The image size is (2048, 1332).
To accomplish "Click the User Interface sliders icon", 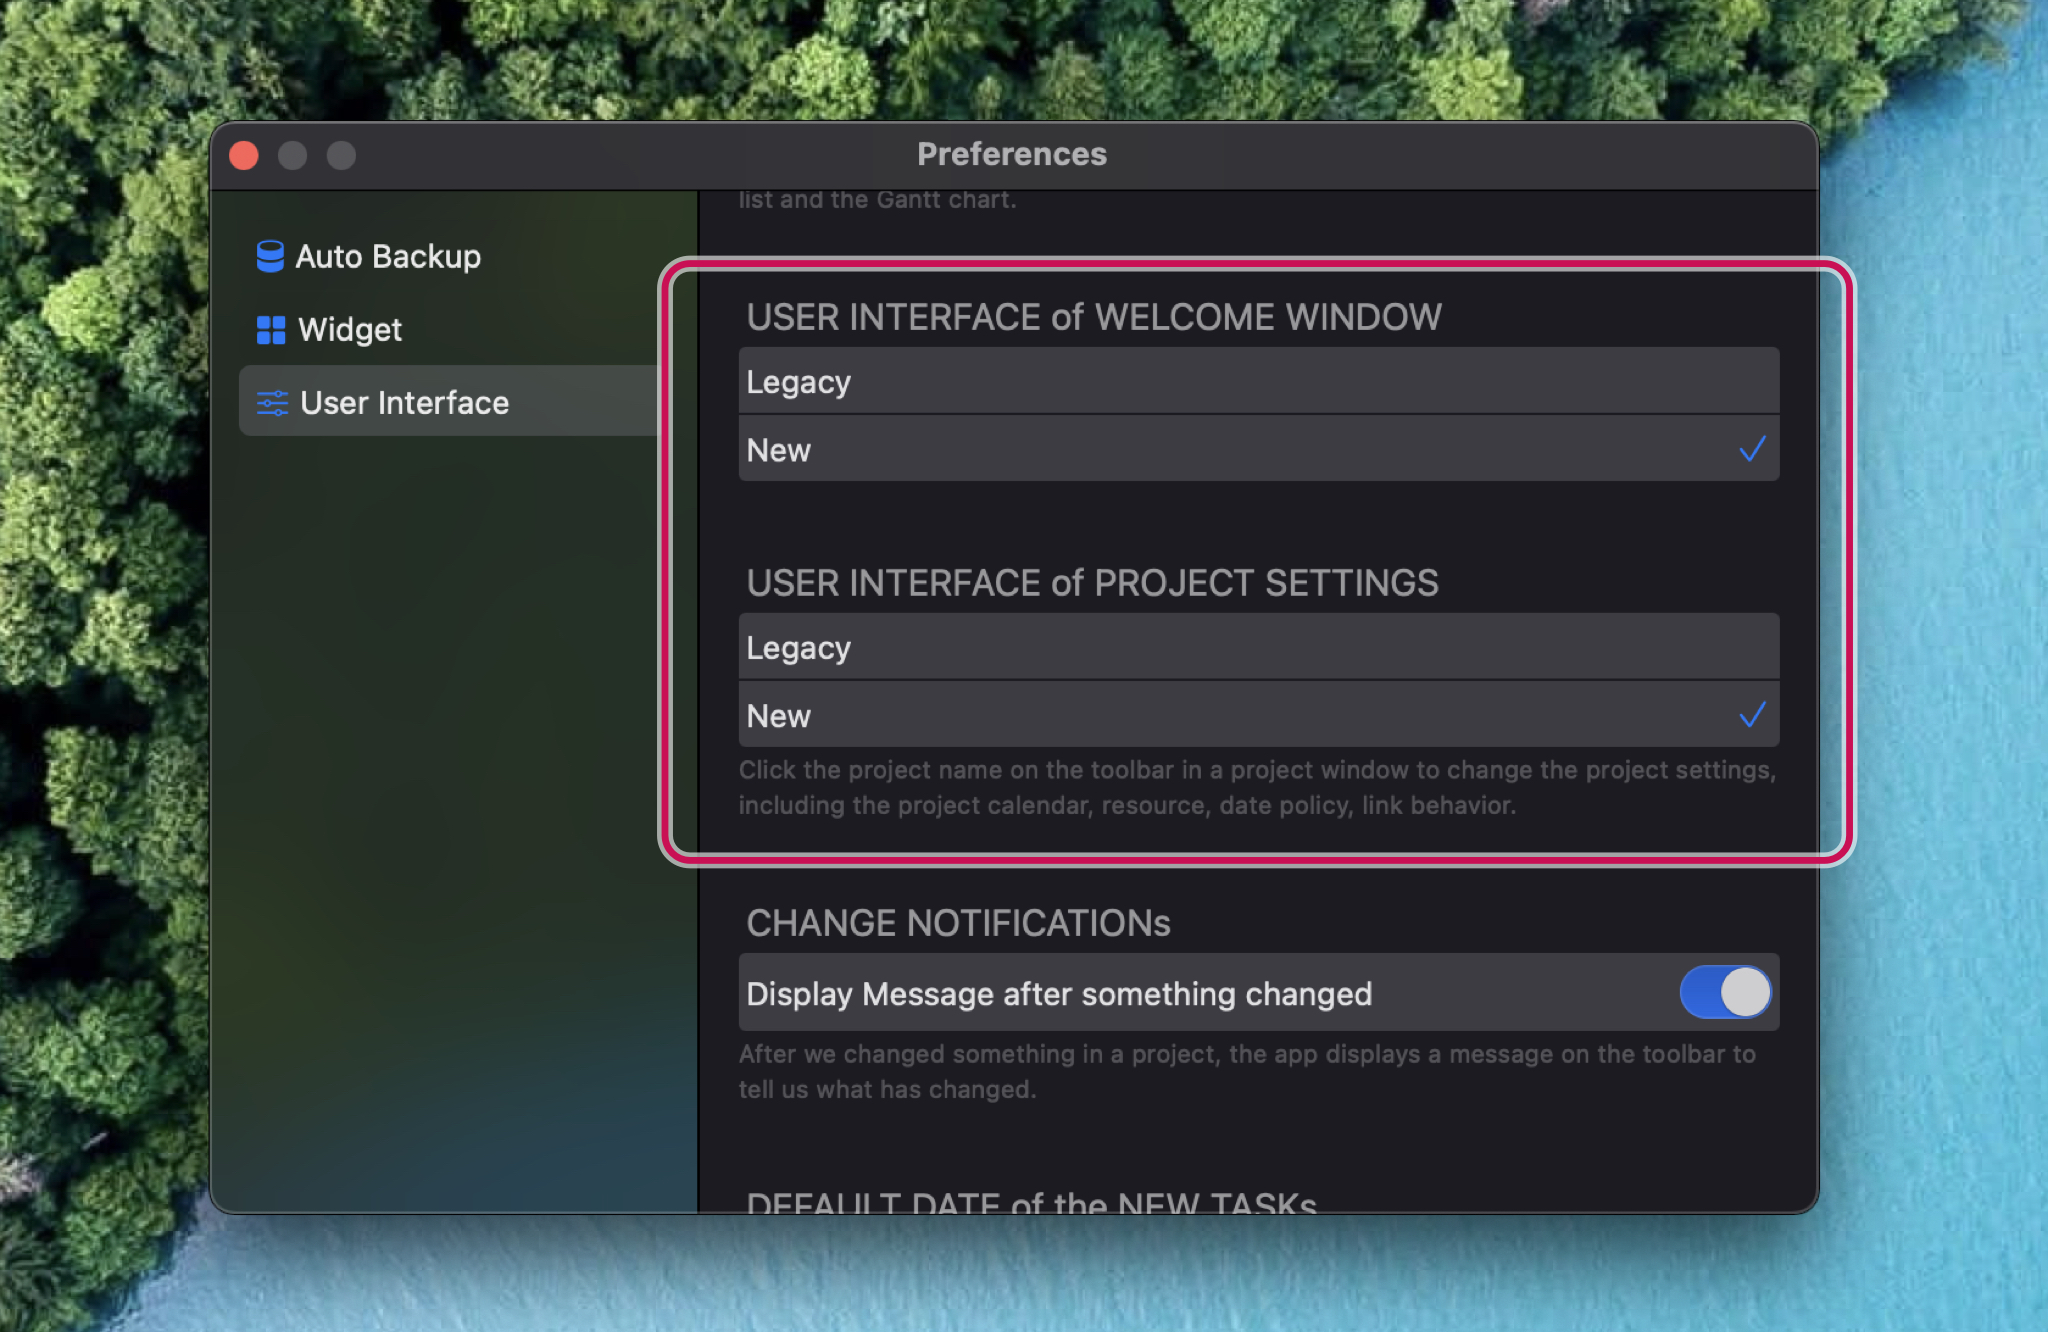I will (272, 403).
